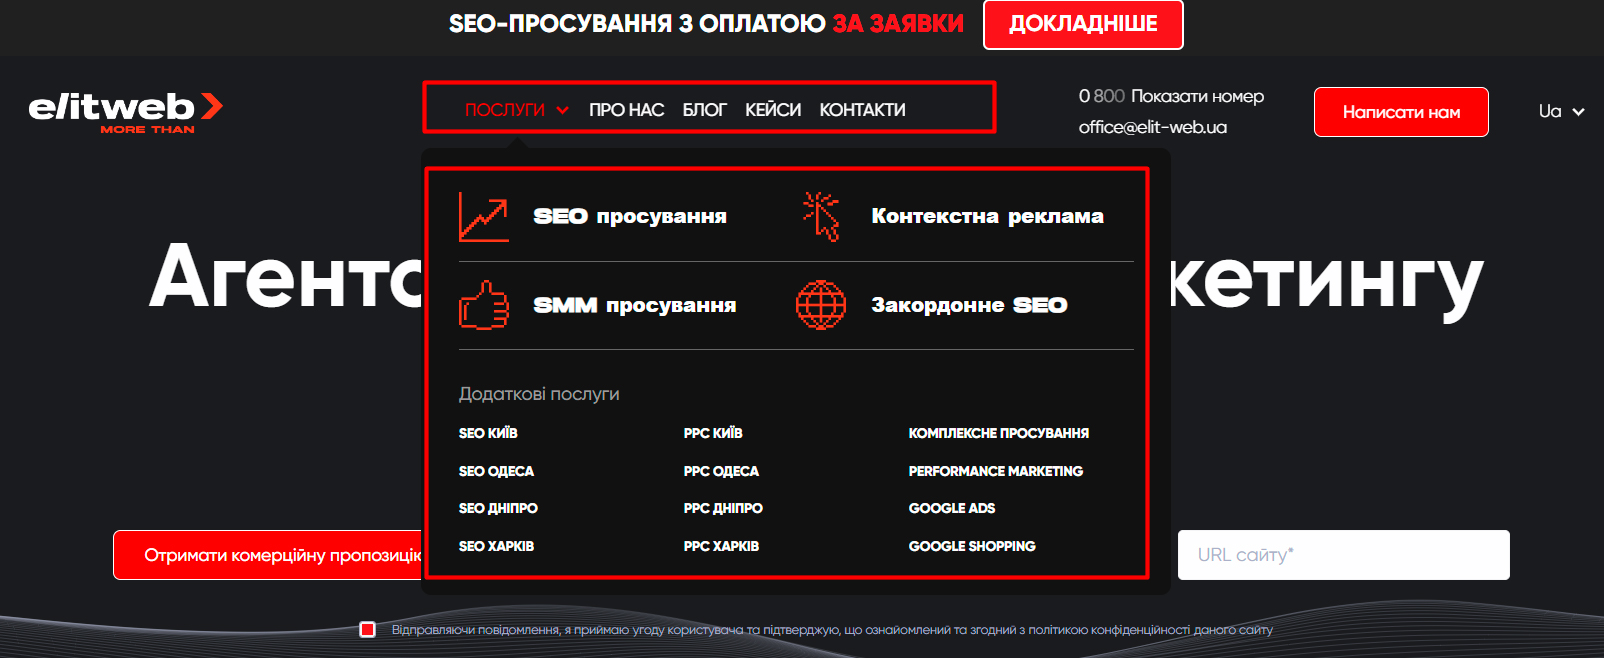Screen dimensions: 1604x658
Task: Open the elitweb logo homepage link
Action: tap(125, 112)
